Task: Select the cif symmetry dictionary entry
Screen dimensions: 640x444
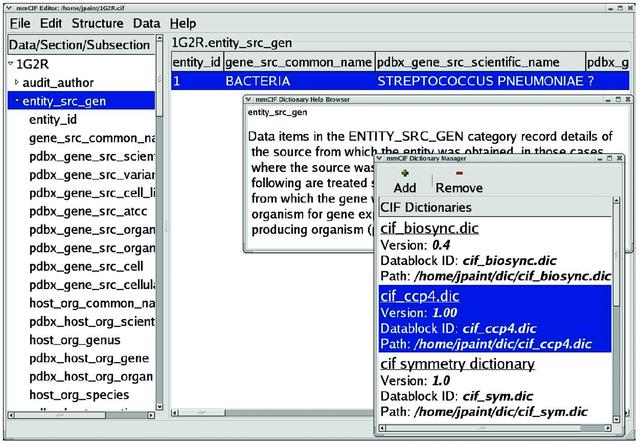Action: pos(495,387)
